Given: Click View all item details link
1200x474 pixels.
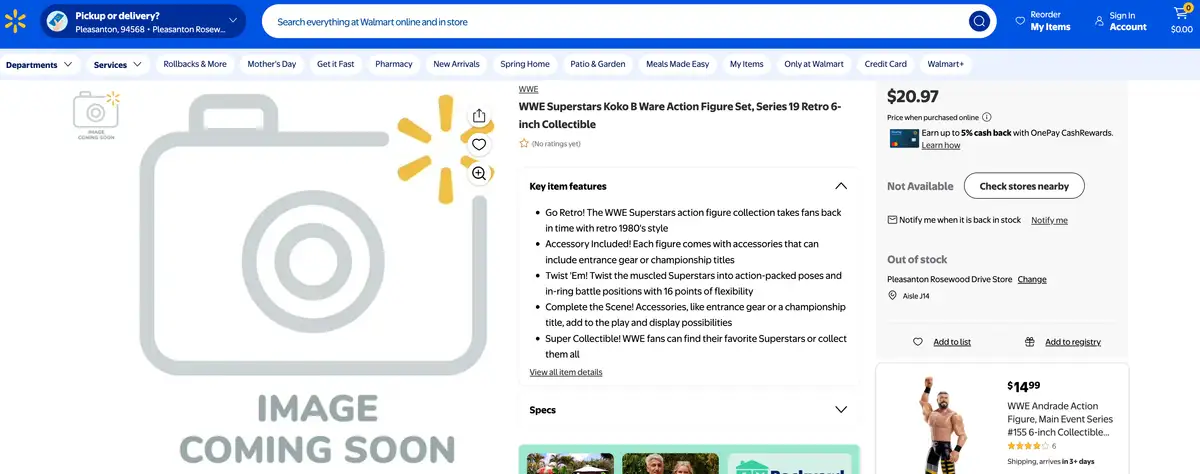Looking at the screenshot, I should [566, 372].
